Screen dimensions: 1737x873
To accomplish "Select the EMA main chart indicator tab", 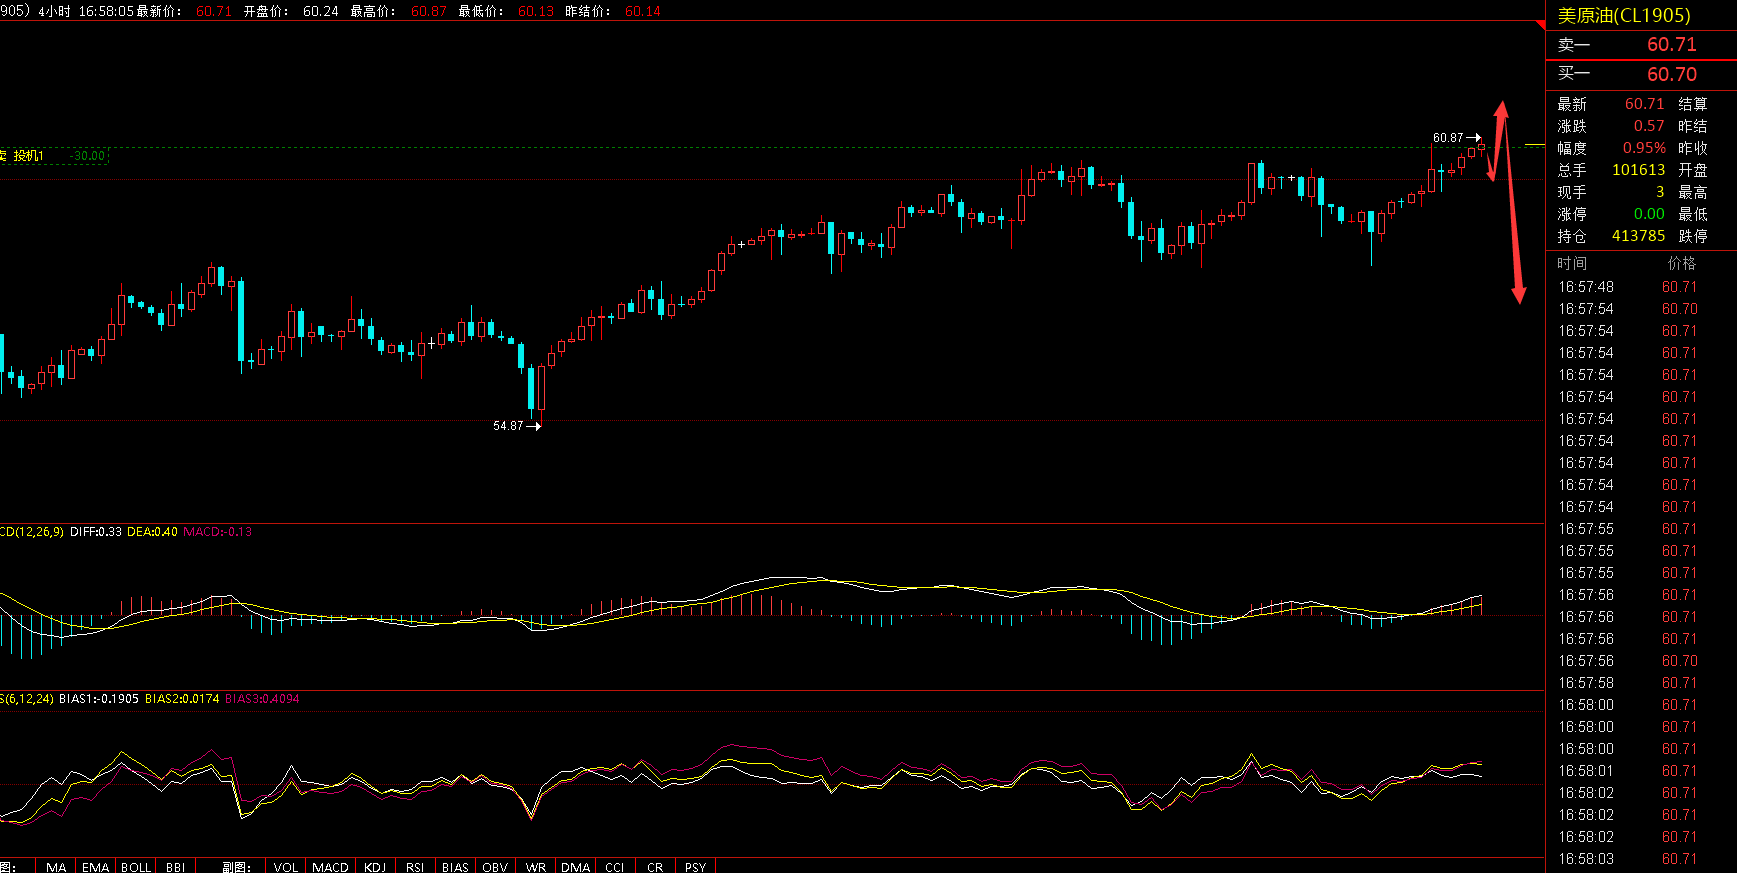I will point(96,866).
